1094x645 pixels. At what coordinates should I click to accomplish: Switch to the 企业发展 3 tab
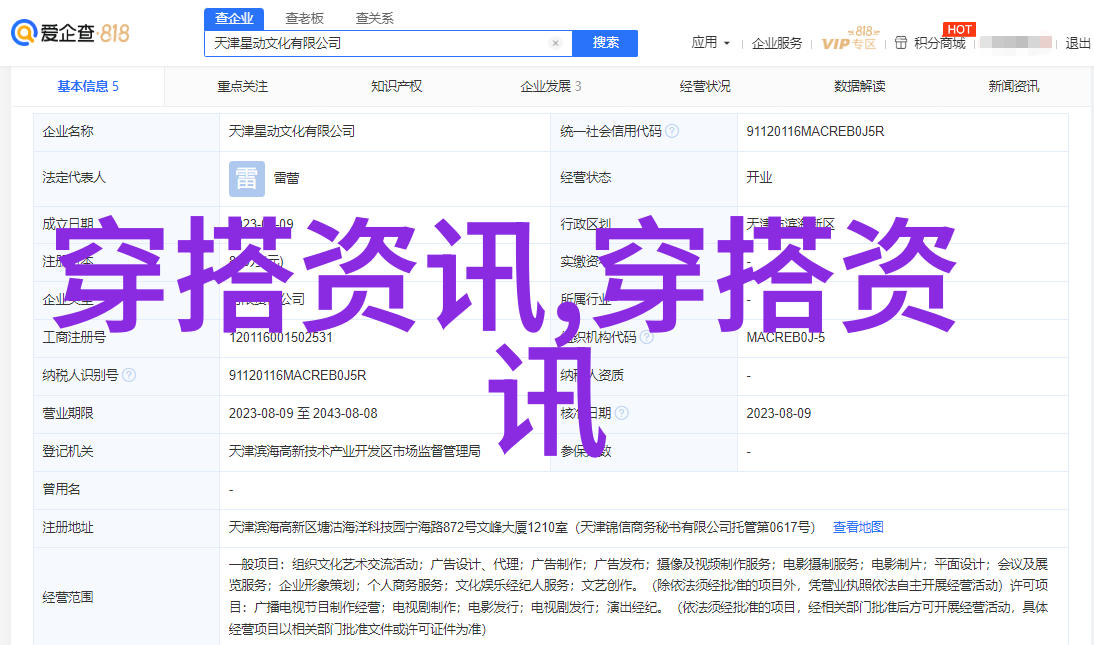pyautogui.click(x=550, y=86)
